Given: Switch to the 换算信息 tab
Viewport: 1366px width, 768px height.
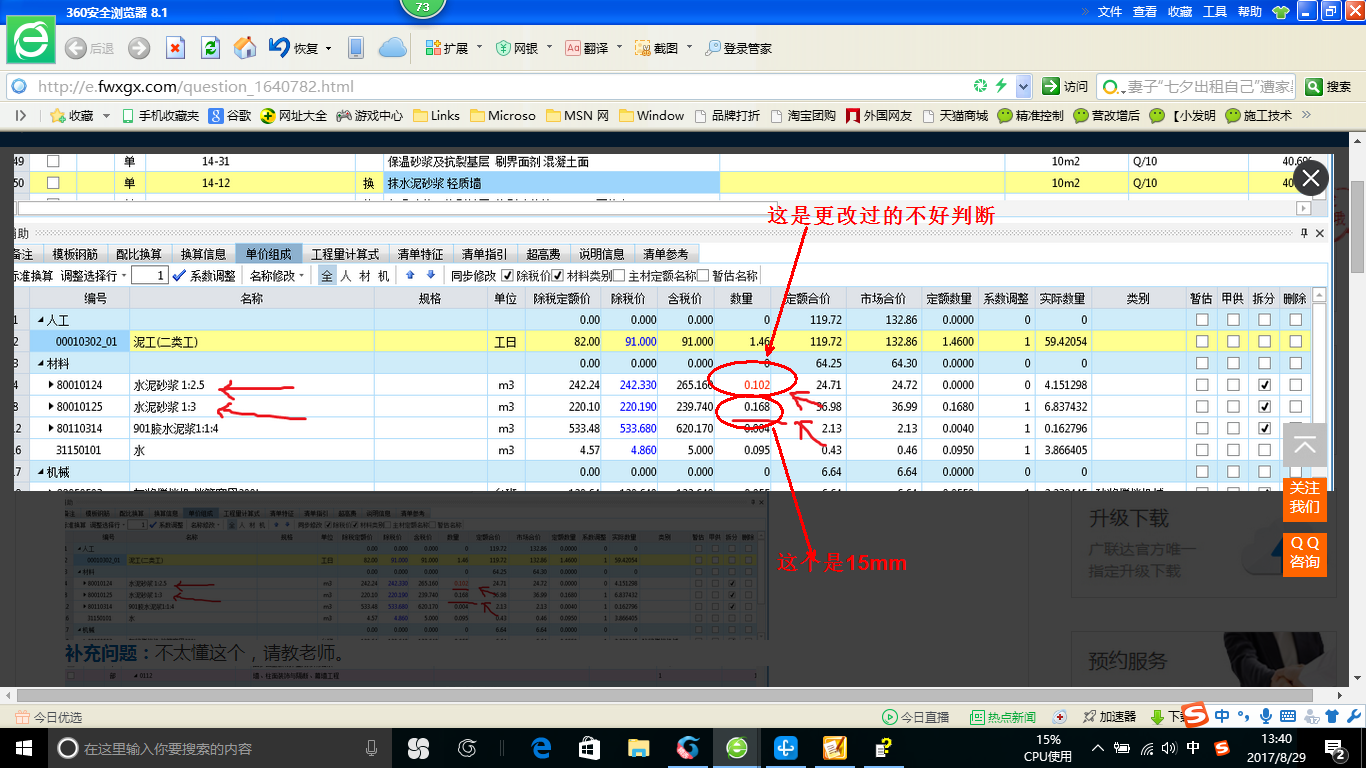Looking at the screenshot, I should pyautogui.click(x=203, y=254).
